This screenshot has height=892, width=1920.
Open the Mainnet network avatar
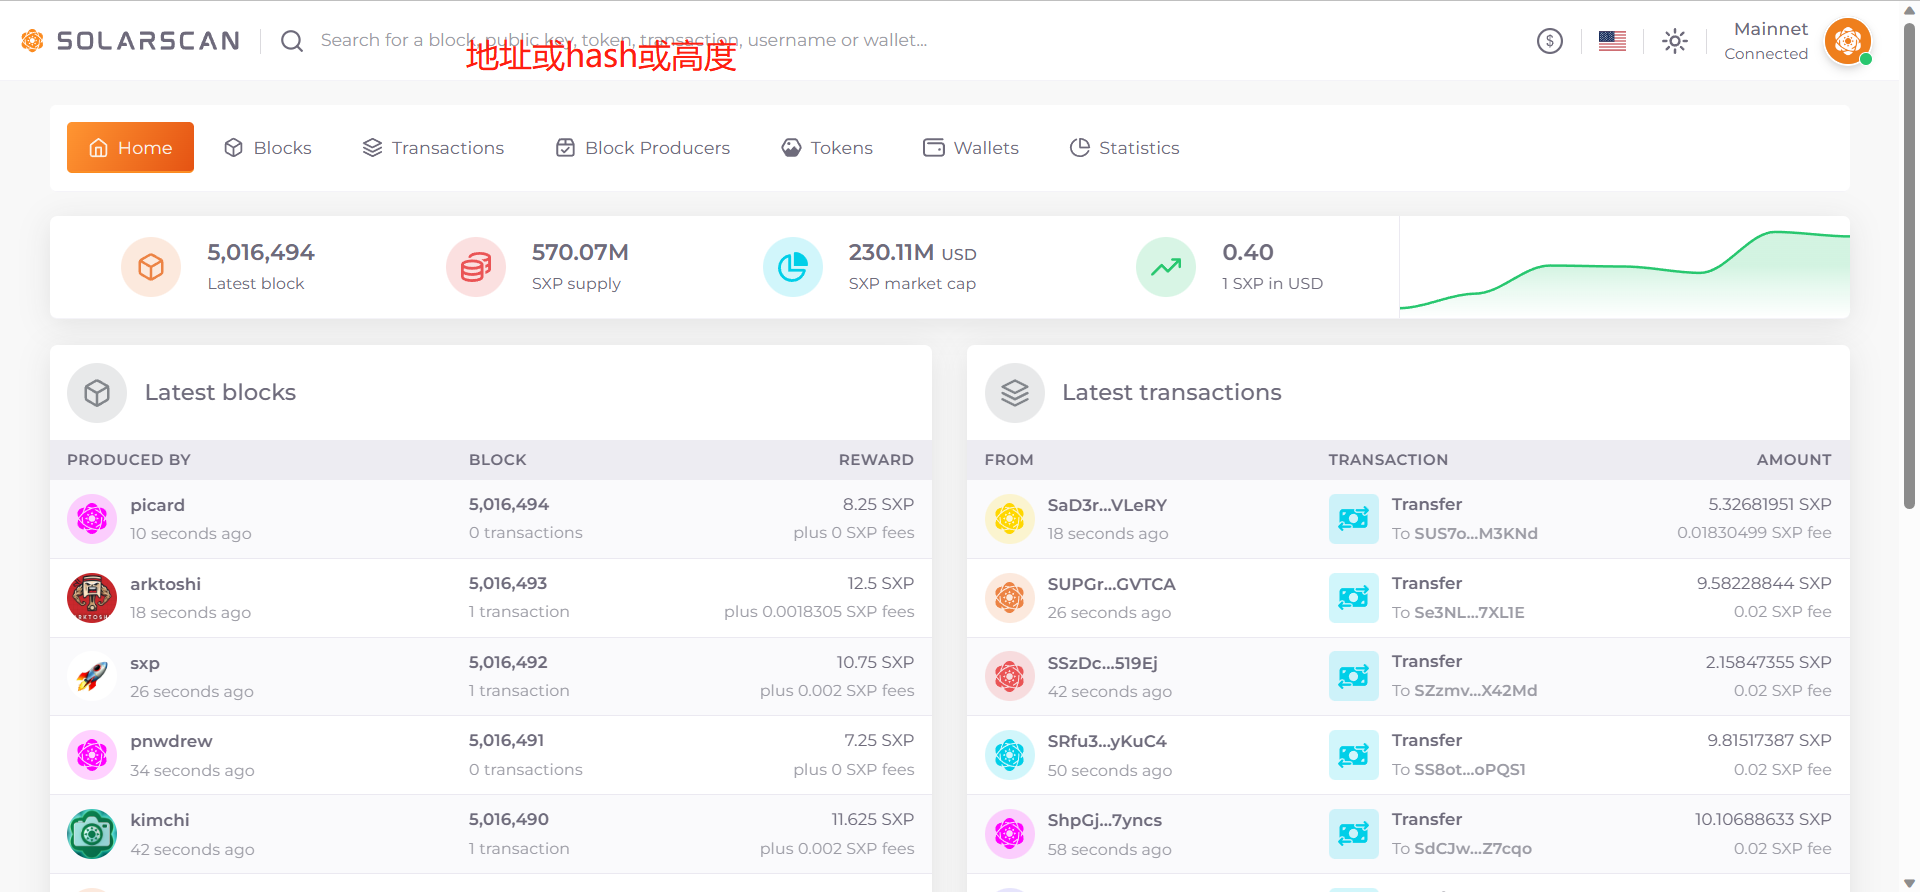click(x=1848, y=41)
